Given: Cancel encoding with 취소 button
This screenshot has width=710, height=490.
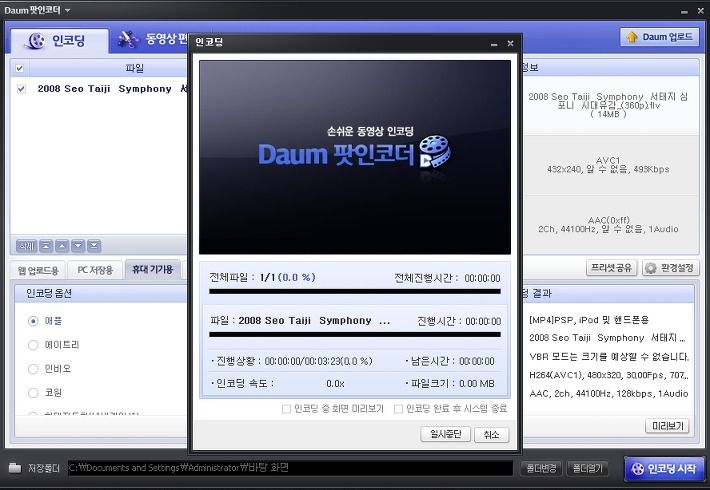Looking at the screenshot, I should [x=491, y=435].
